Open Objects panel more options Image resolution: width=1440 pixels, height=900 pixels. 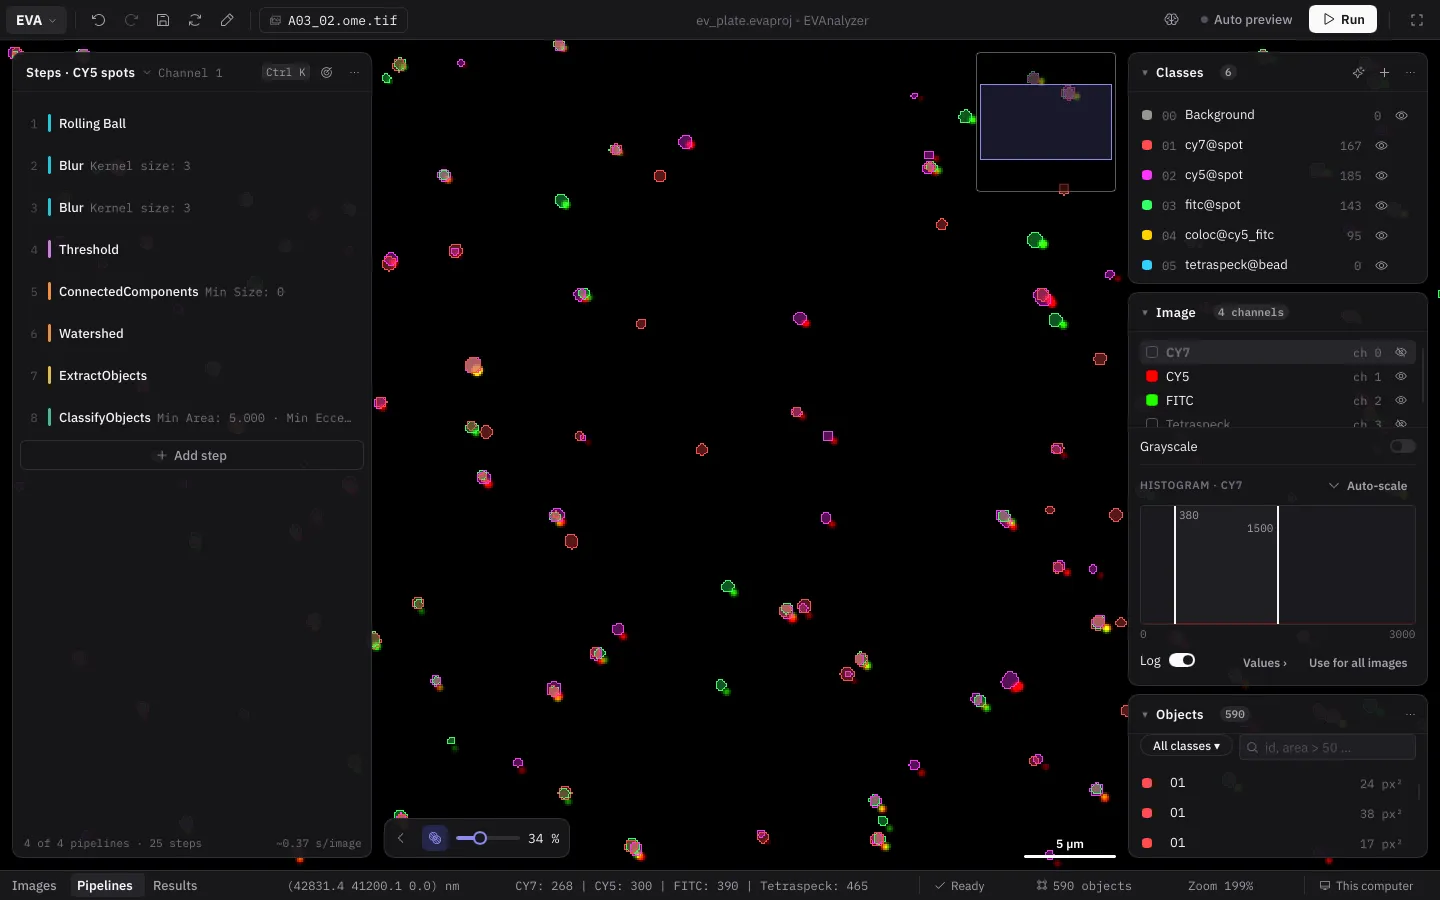tap(1411, 715)
